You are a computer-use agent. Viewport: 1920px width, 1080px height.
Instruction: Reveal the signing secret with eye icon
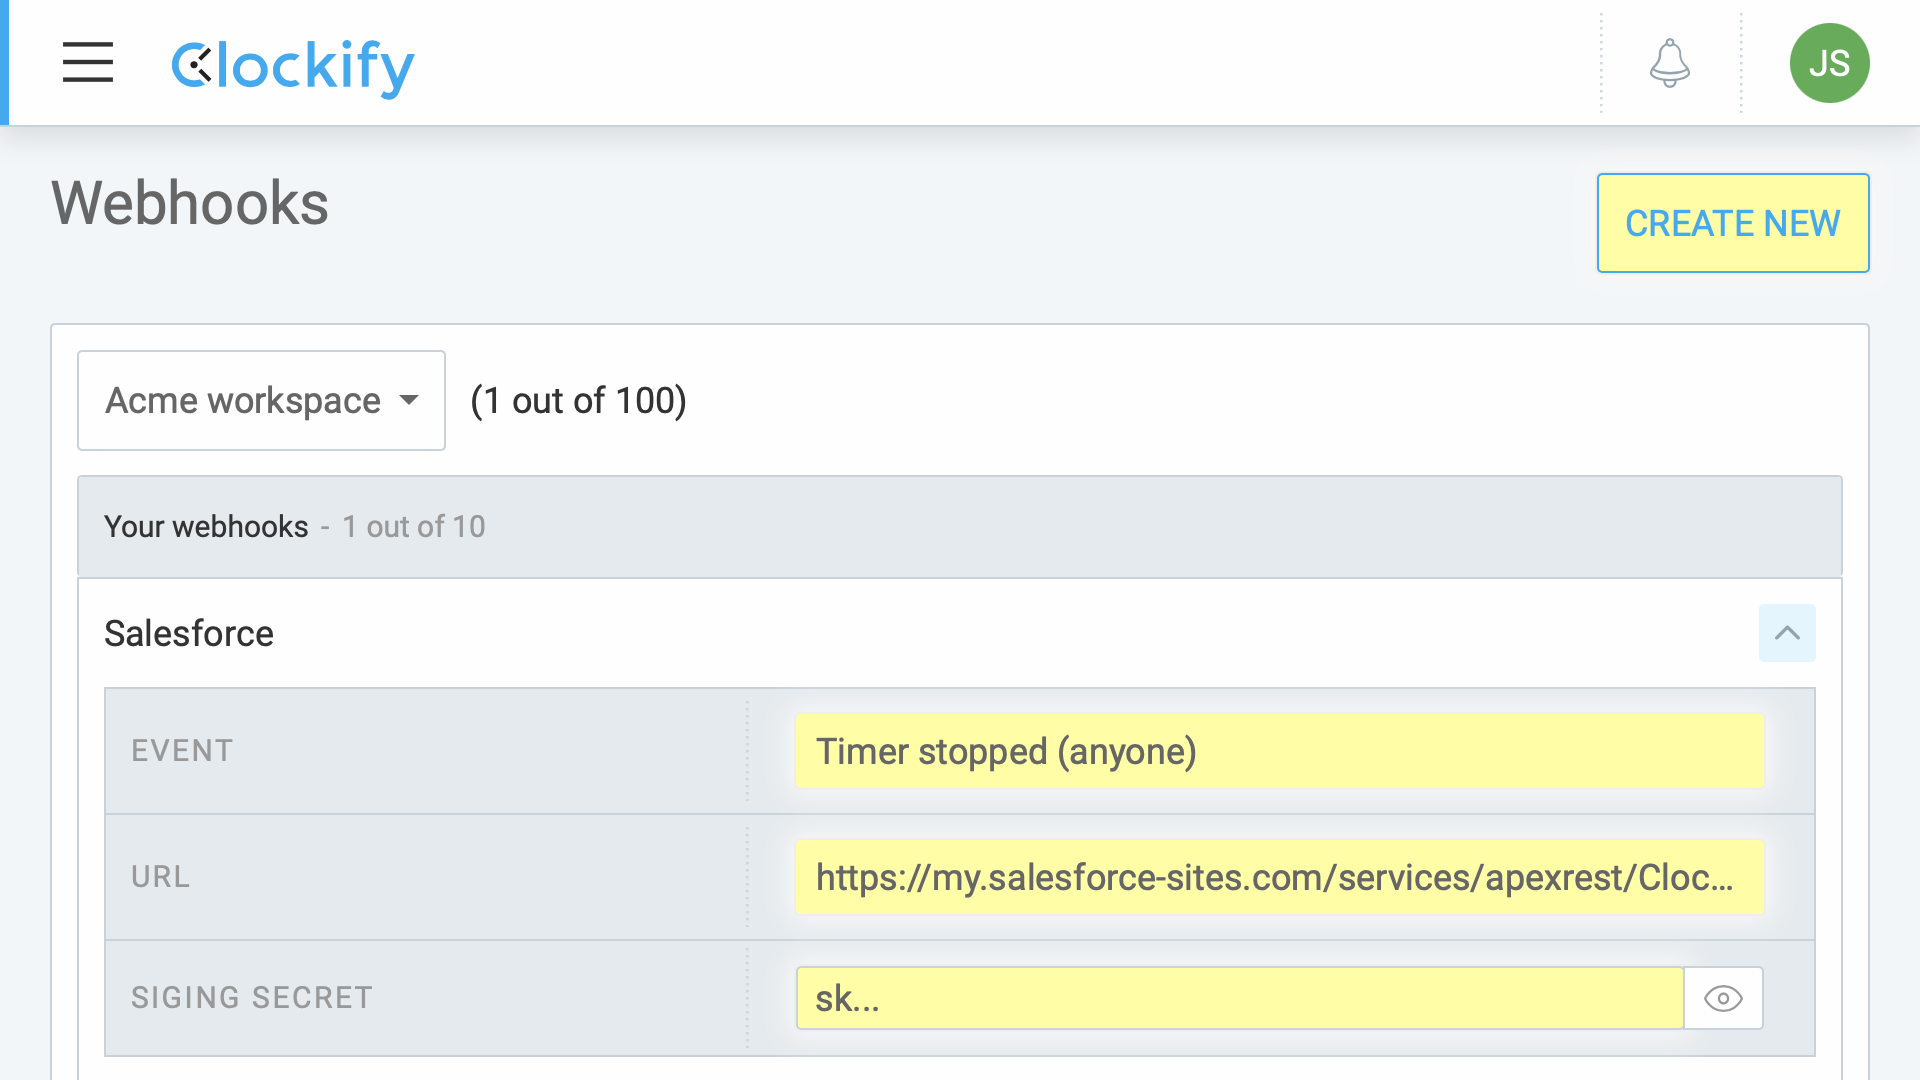1723,998
